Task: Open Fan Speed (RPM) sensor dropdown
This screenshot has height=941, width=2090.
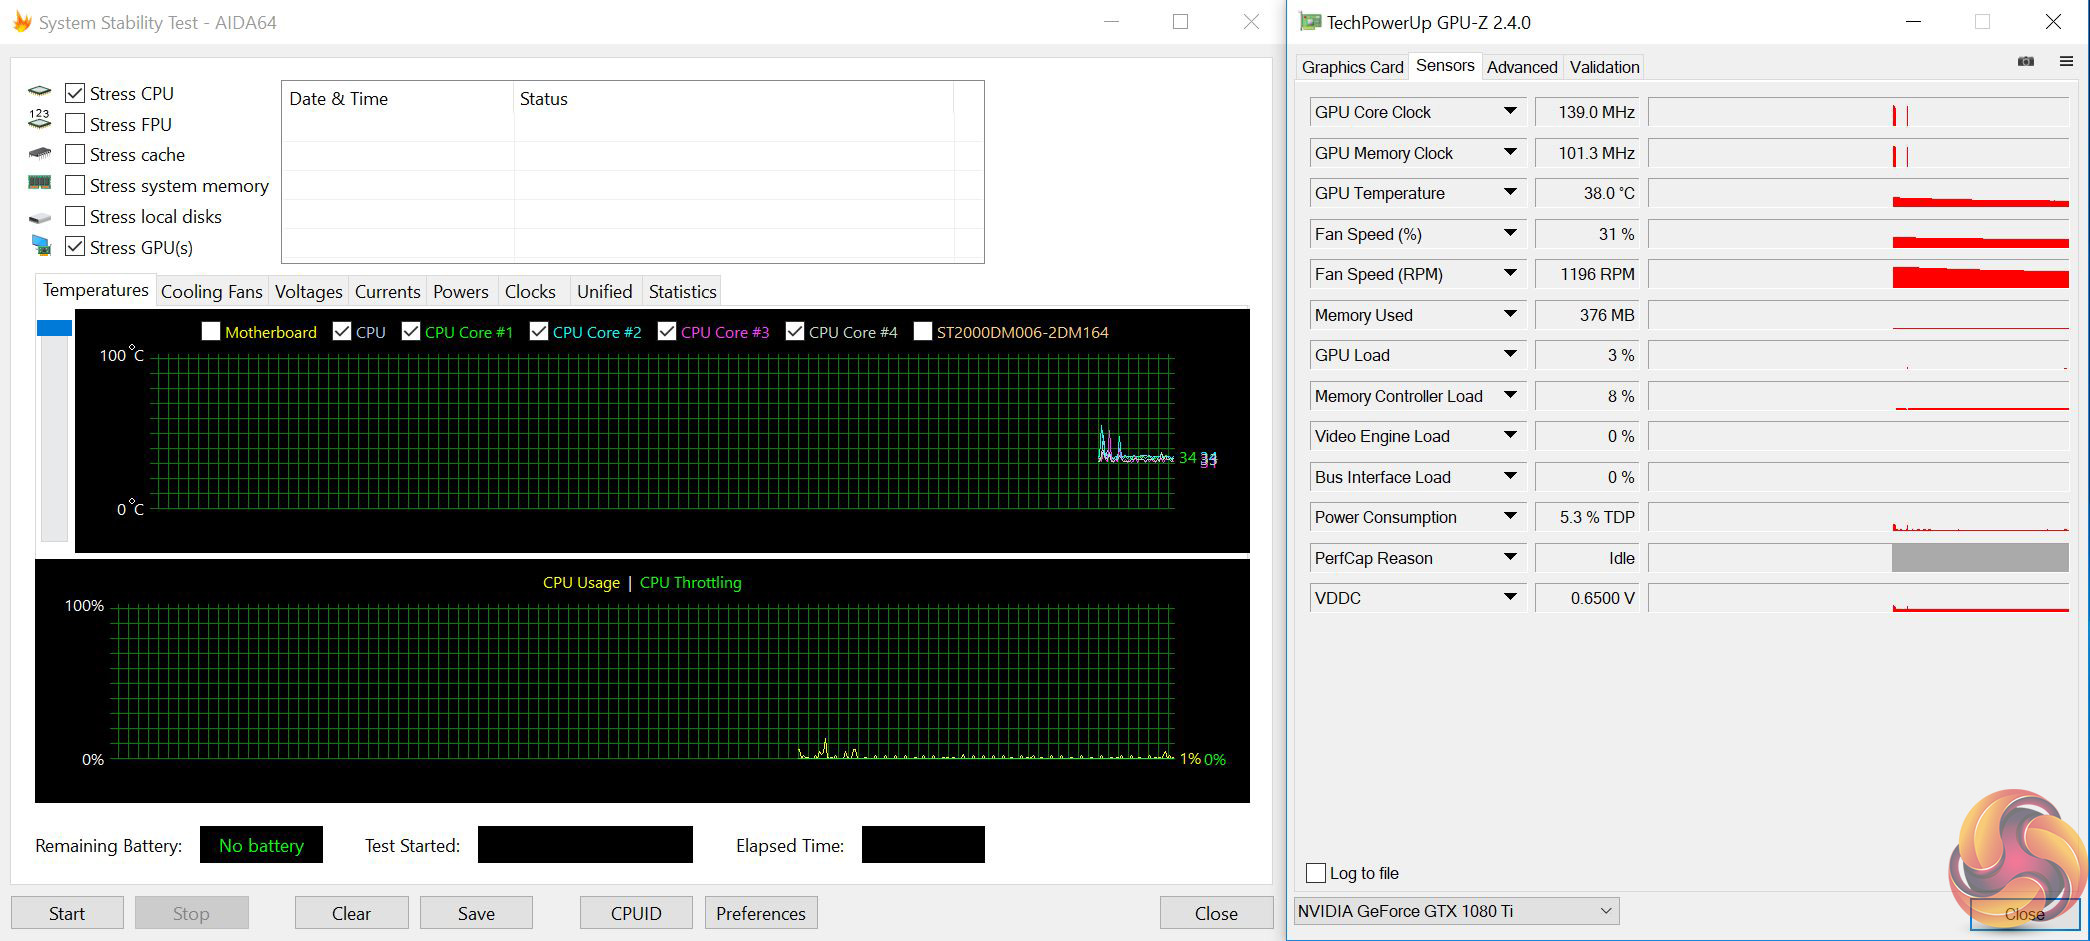Action: coord(1510,273)
